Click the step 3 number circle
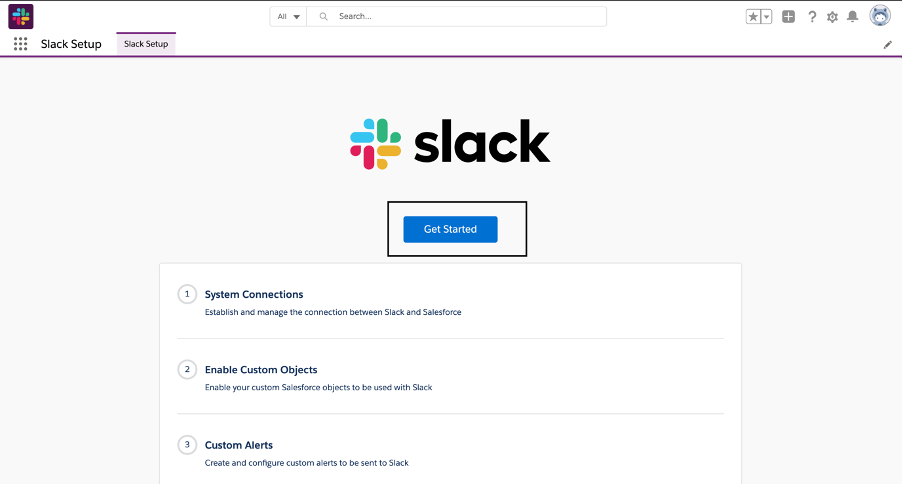The height and width of the screenshot is (484, 902). 187,445
